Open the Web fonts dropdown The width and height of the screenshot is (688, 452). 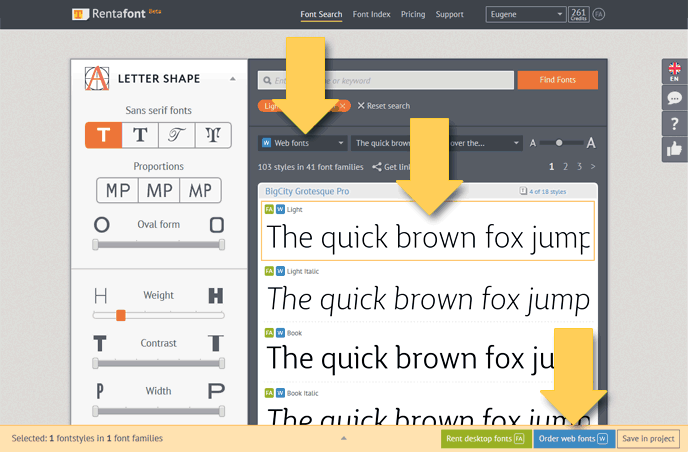(x=303, y=143)
